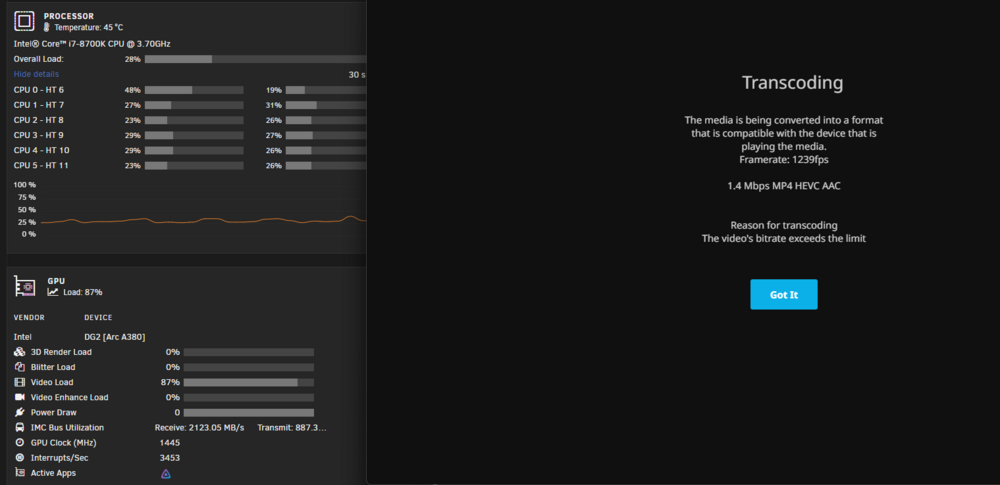Click the 'CPU 5 - HT 11' row label
The width and height of the screenshot is (1000, 485).
pos(41,165)
